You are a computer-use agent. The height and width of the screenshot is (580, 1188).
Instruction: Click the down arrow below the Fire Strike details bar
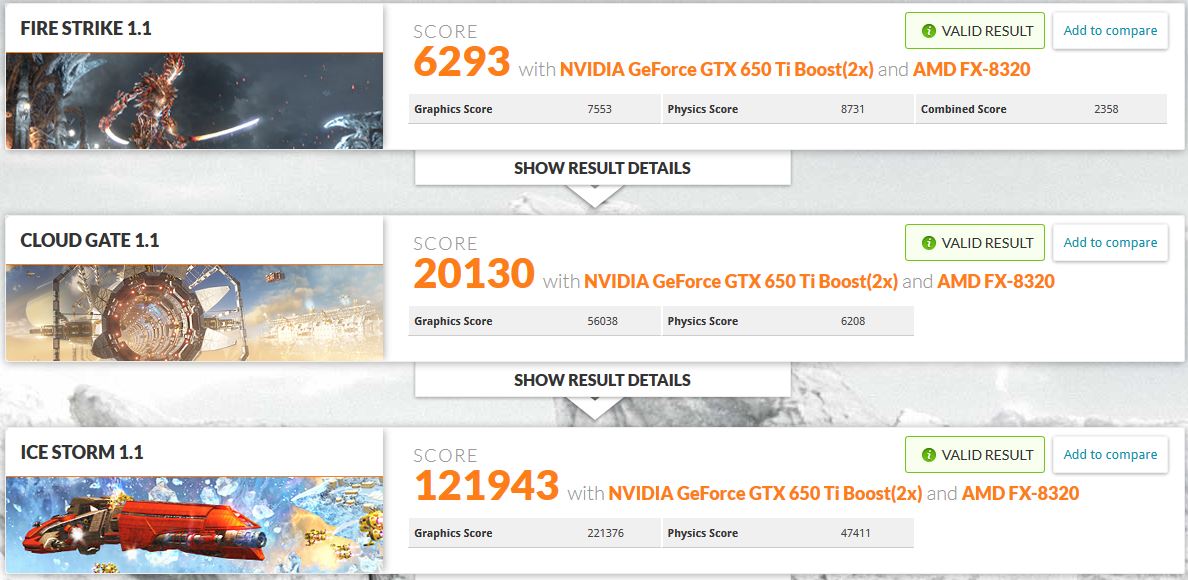[x=595, y=195]
